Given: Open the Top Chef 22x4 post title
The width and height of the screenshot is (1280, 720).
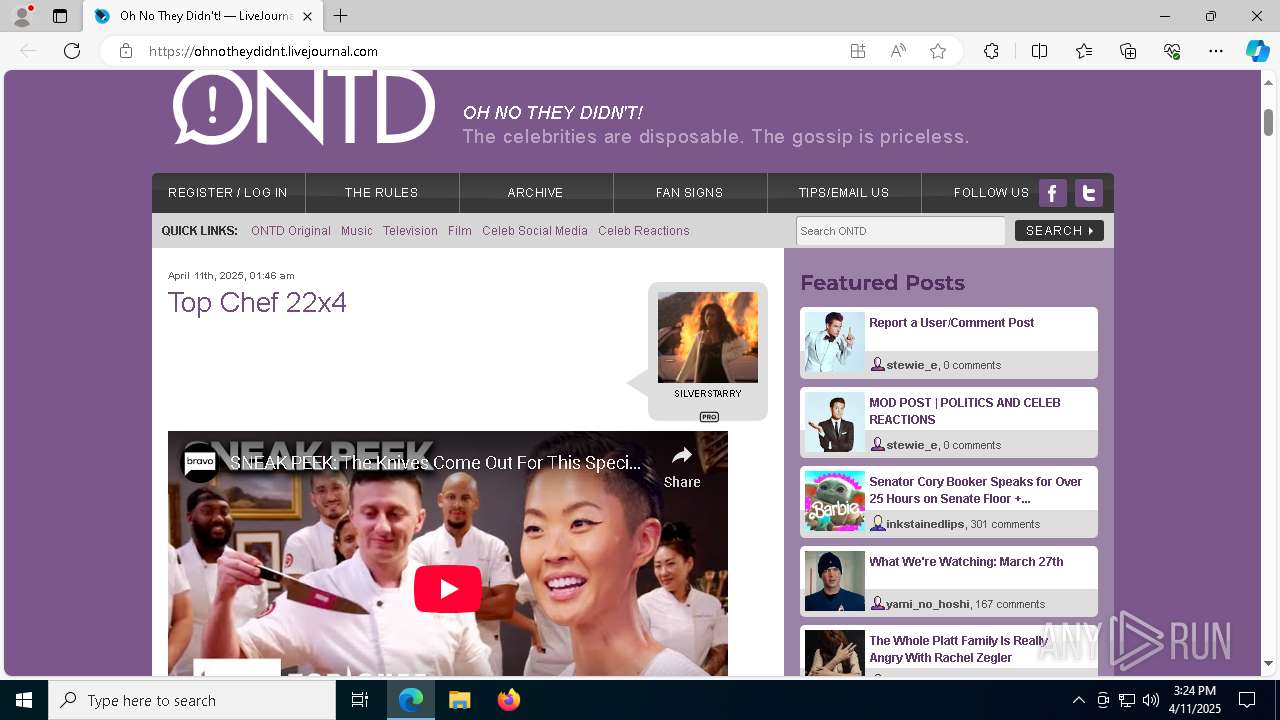Looking at the screenshot, I should (x=257, y=302).
